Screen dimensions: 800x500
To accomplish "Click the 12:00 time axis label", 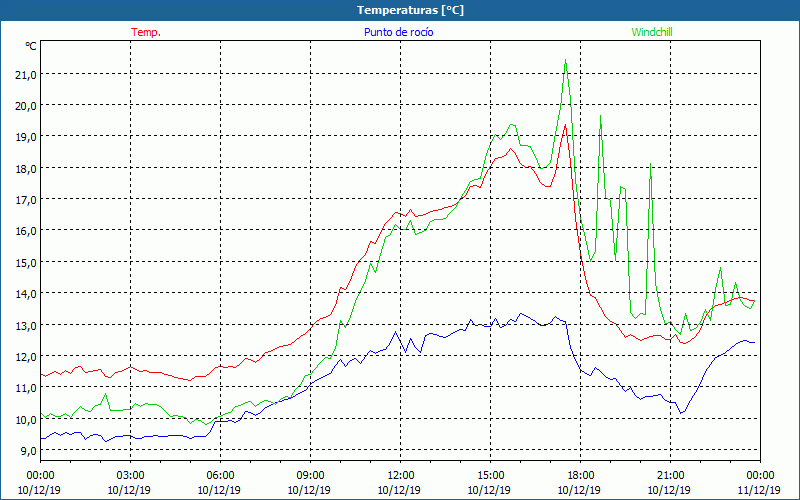I will coord(401,476).
